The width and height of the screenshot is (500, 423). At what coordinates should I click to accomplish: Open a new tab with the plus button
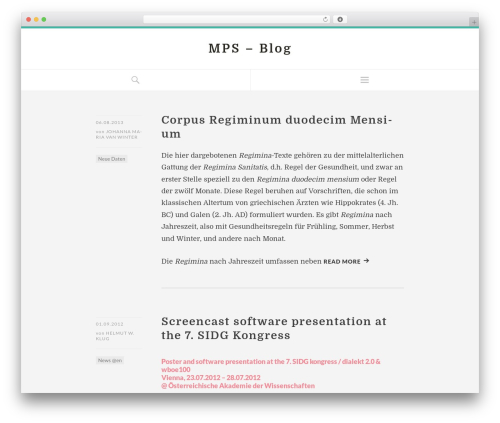point(474,22)
